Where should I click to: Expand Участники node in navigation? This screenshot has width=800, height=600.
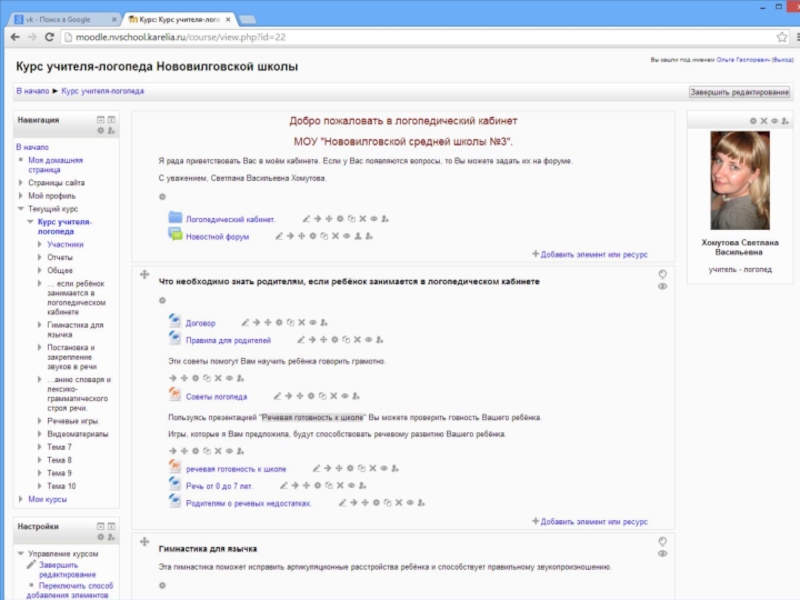[x=39, y=244]
